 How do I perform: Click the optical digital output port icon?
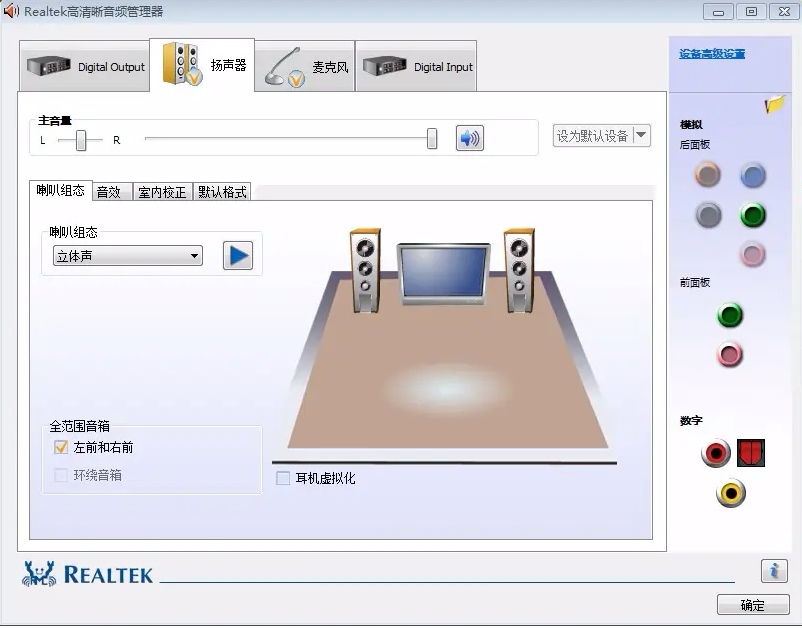[751, 453]
